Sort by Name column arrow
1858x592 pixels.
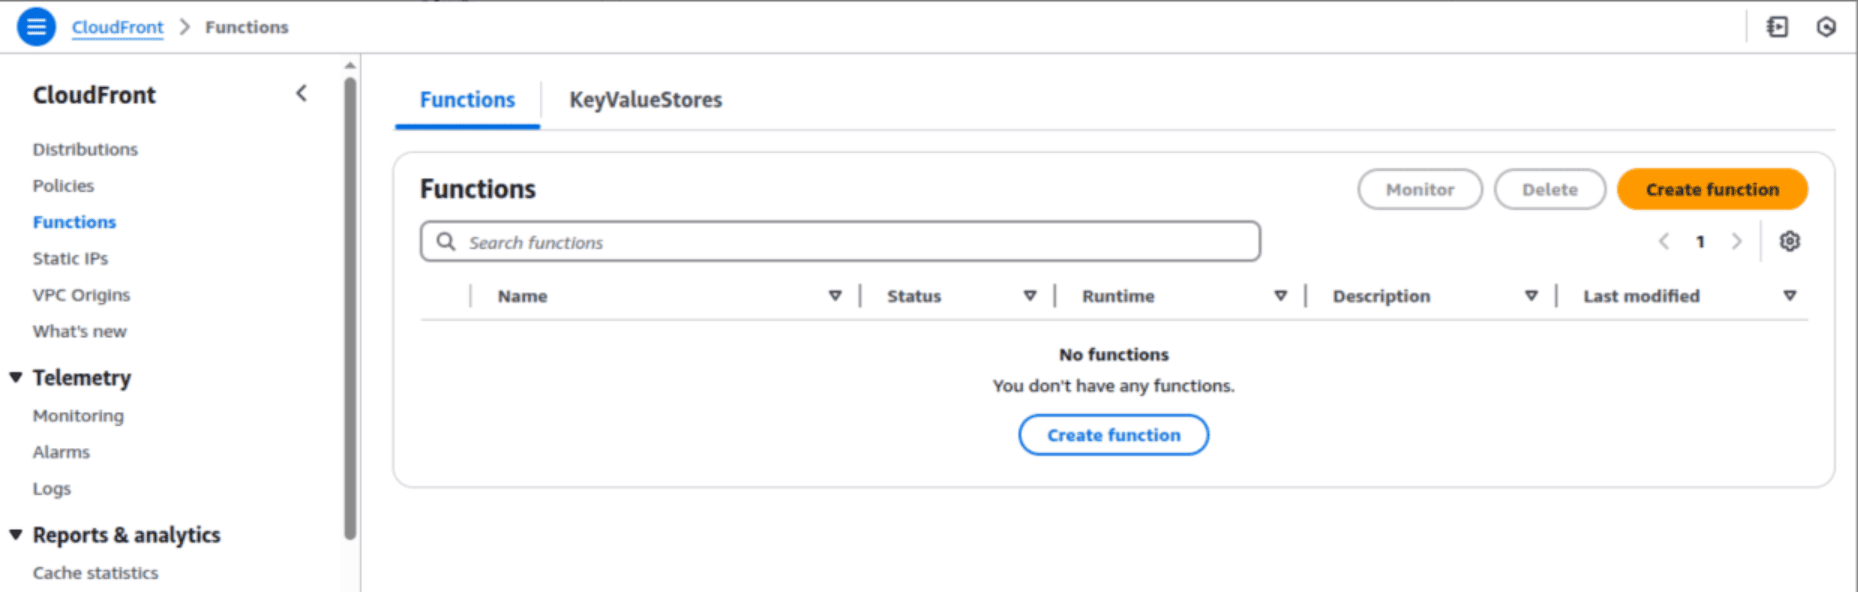coord(835,296)
